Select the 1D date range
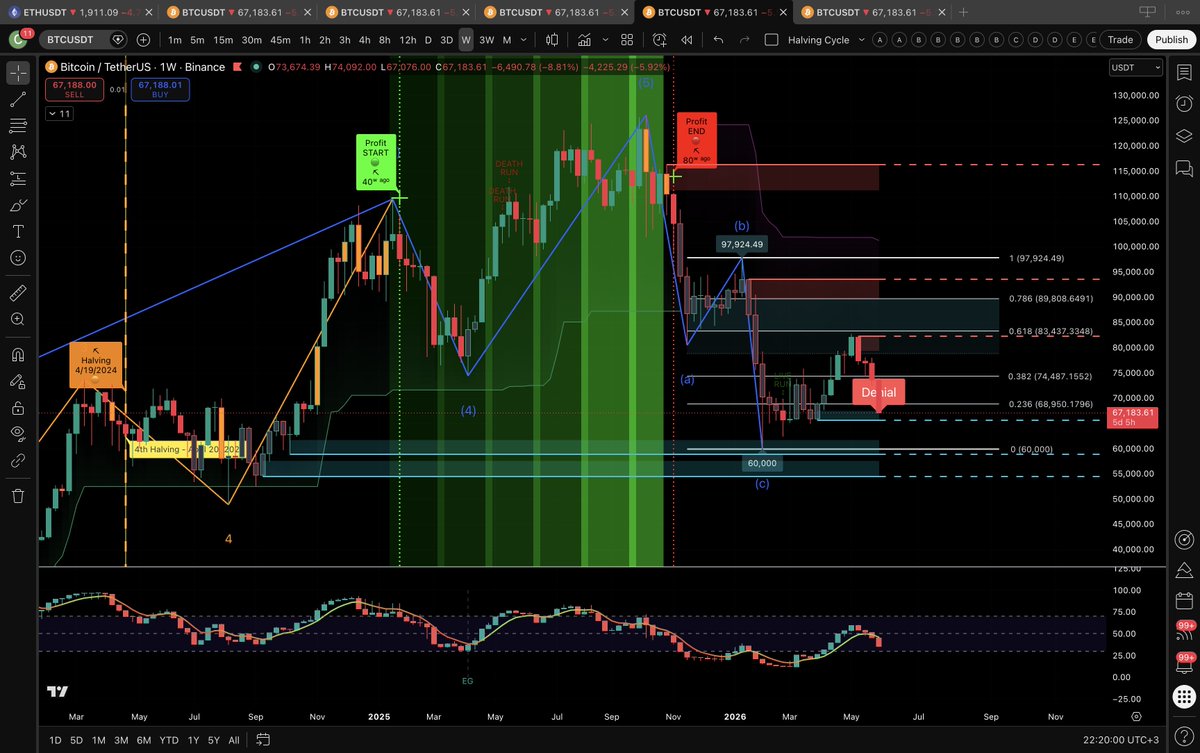1200x753 pixels. [x=55, y=740]
